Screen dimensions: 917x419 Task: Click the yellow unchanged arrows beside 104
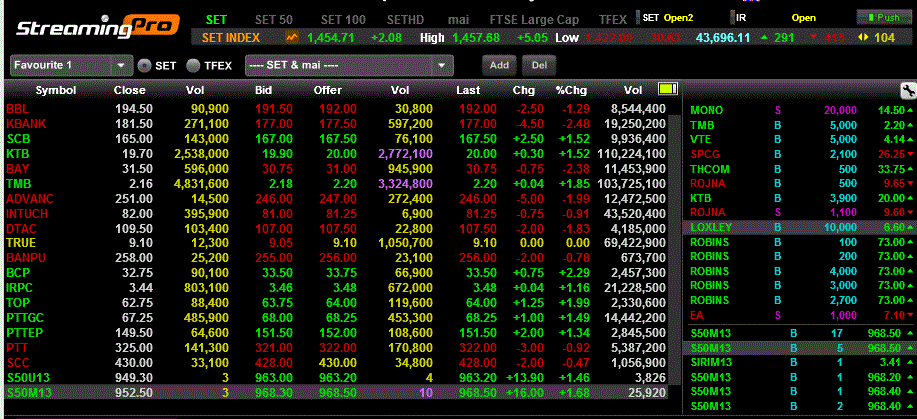pos(863,38)
